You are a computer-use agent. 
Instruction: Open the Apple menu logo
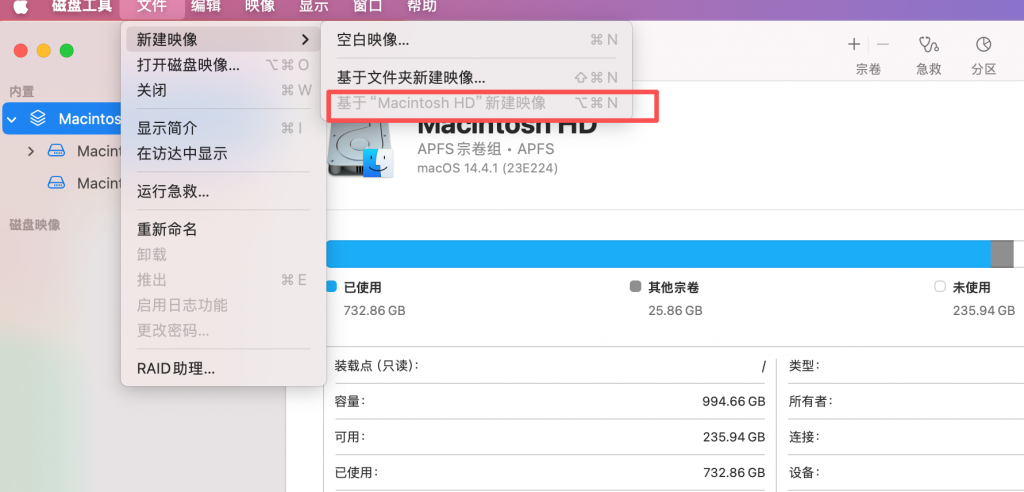(x=20, y=7)
